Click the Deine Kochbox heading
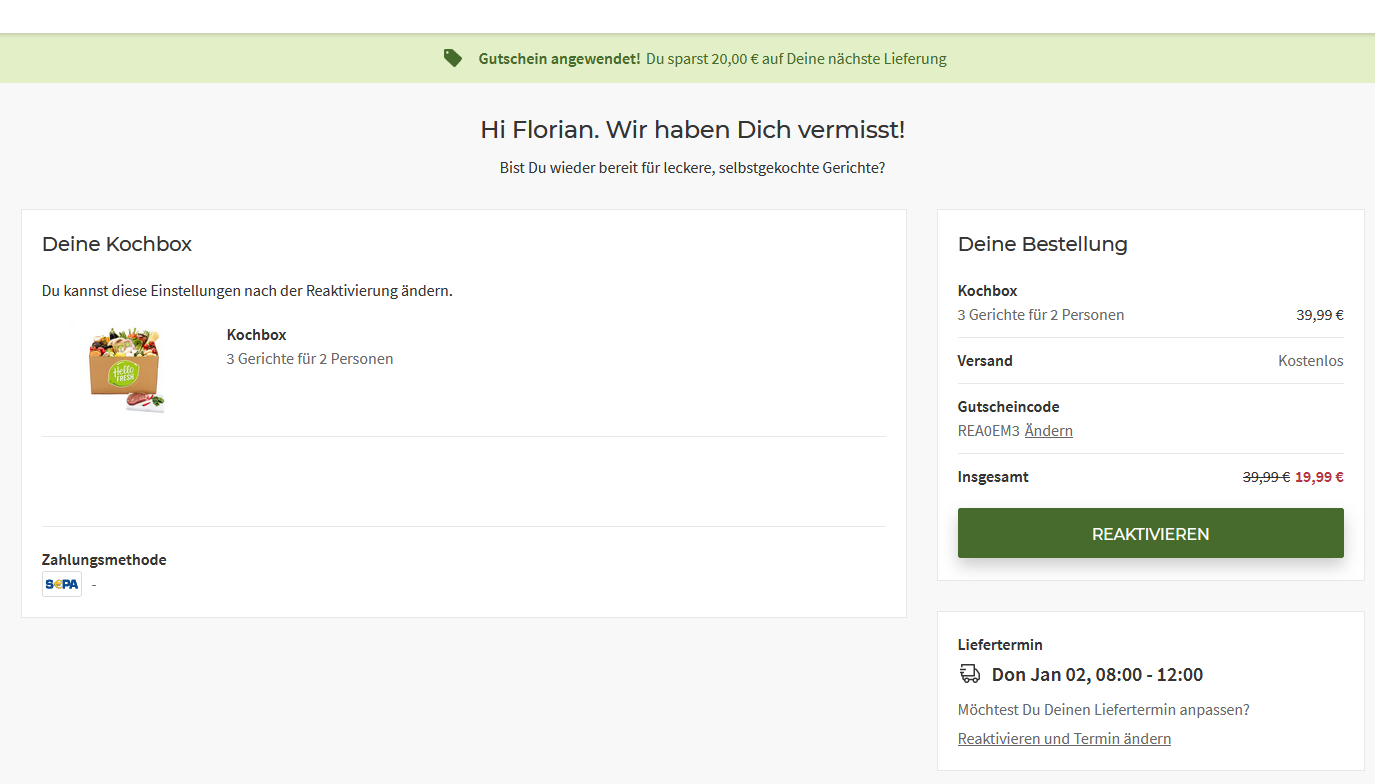Screen dimensions: 1375x784 (x=117, y=244)
